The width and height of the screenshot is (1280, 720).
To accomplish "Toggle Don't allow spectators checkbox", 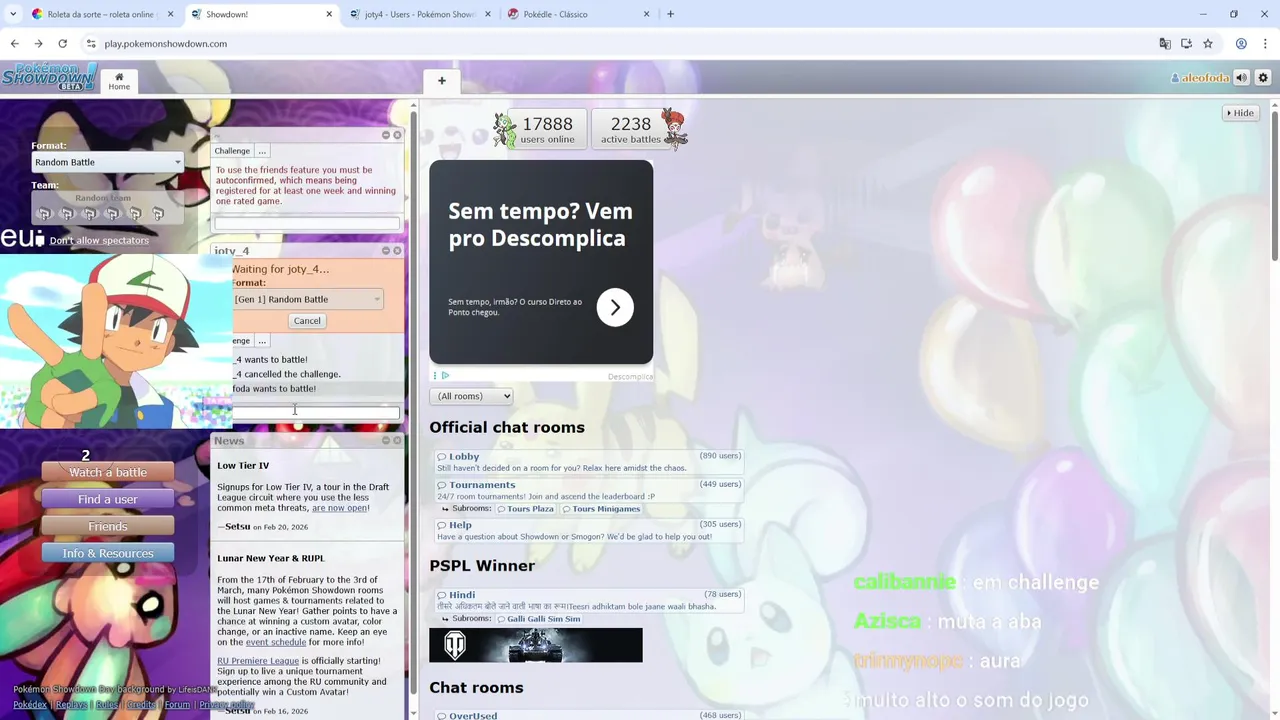I will tap(40, 240).
